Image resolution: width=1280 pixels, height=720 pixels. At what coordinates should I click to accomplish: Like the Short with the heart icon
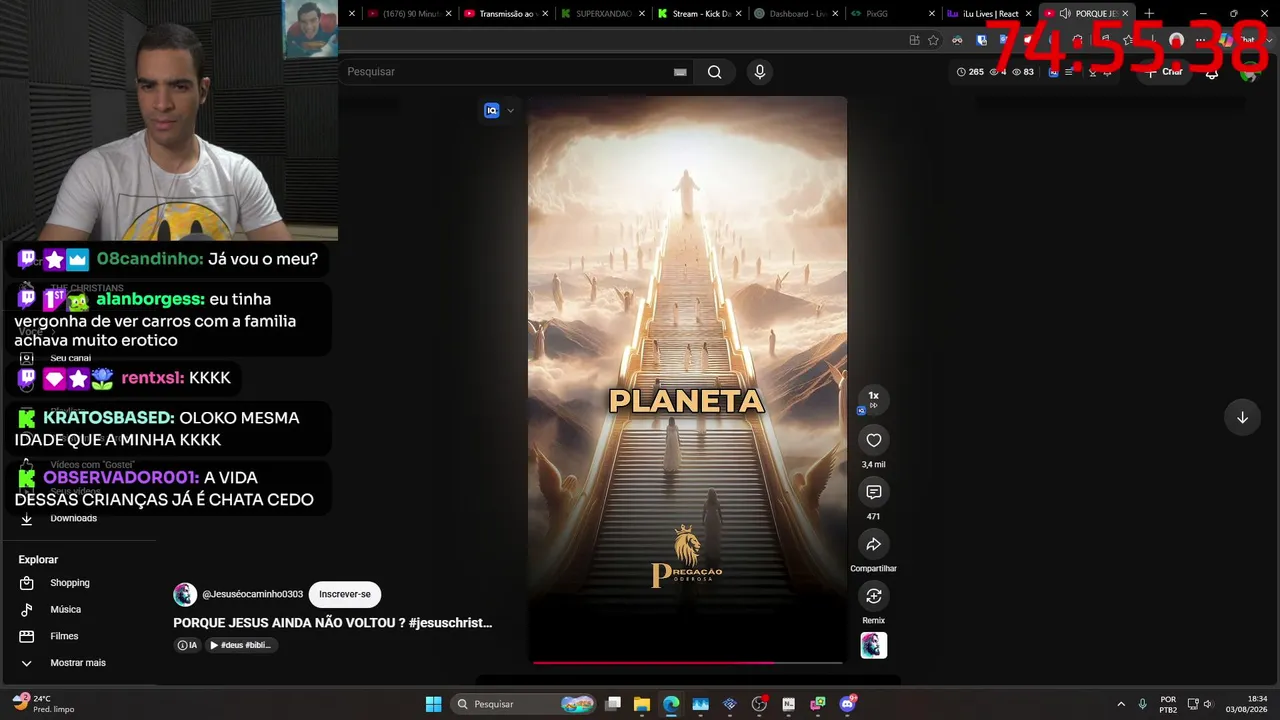coord(873,440)
